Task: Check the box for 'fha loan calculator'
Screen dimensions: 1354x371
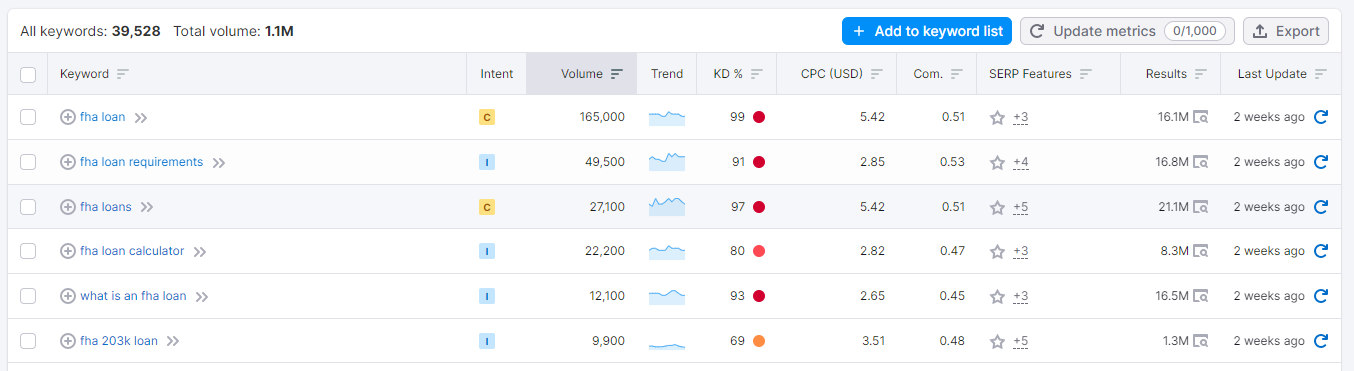Action: coord(28,251)
